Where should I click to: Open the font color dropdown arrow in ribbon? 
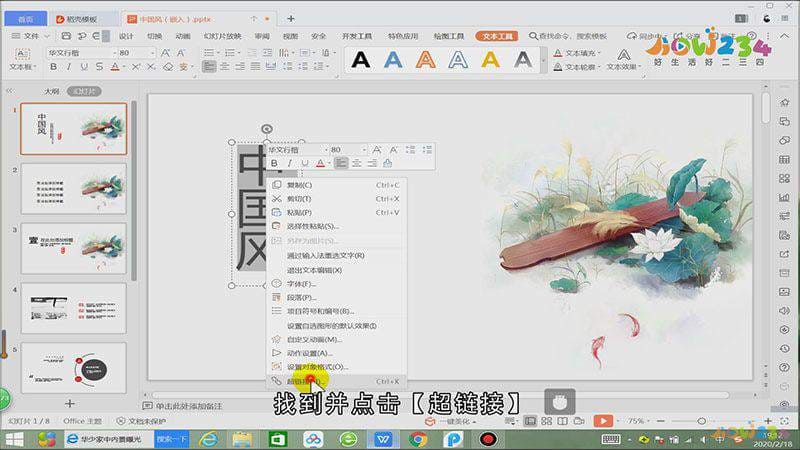click(x=124, y=67)
